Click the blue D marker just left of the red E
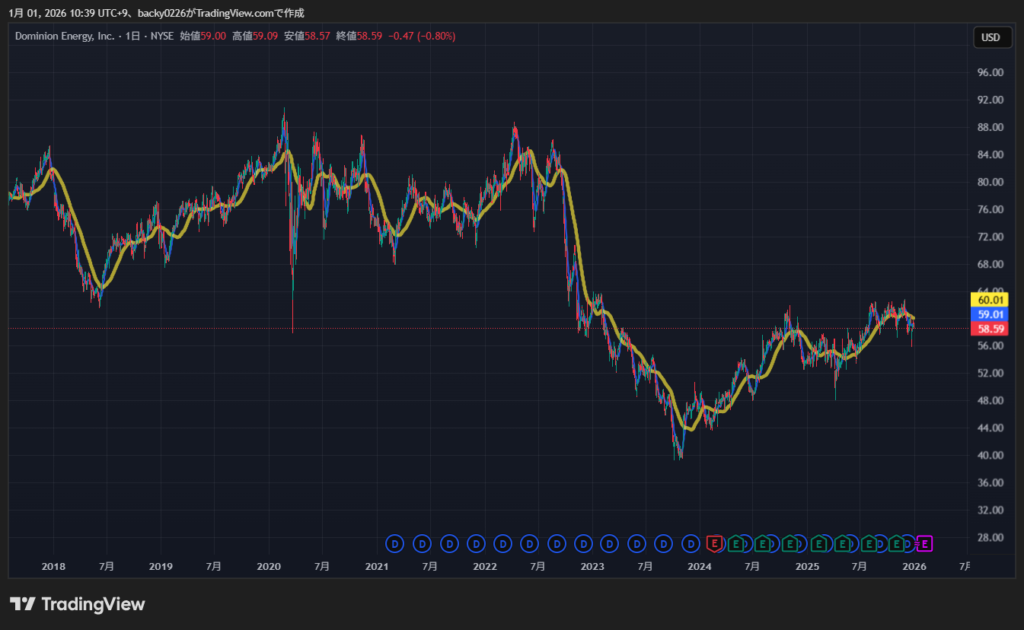This screenshot has width=1024, height=630. (690, 543)
